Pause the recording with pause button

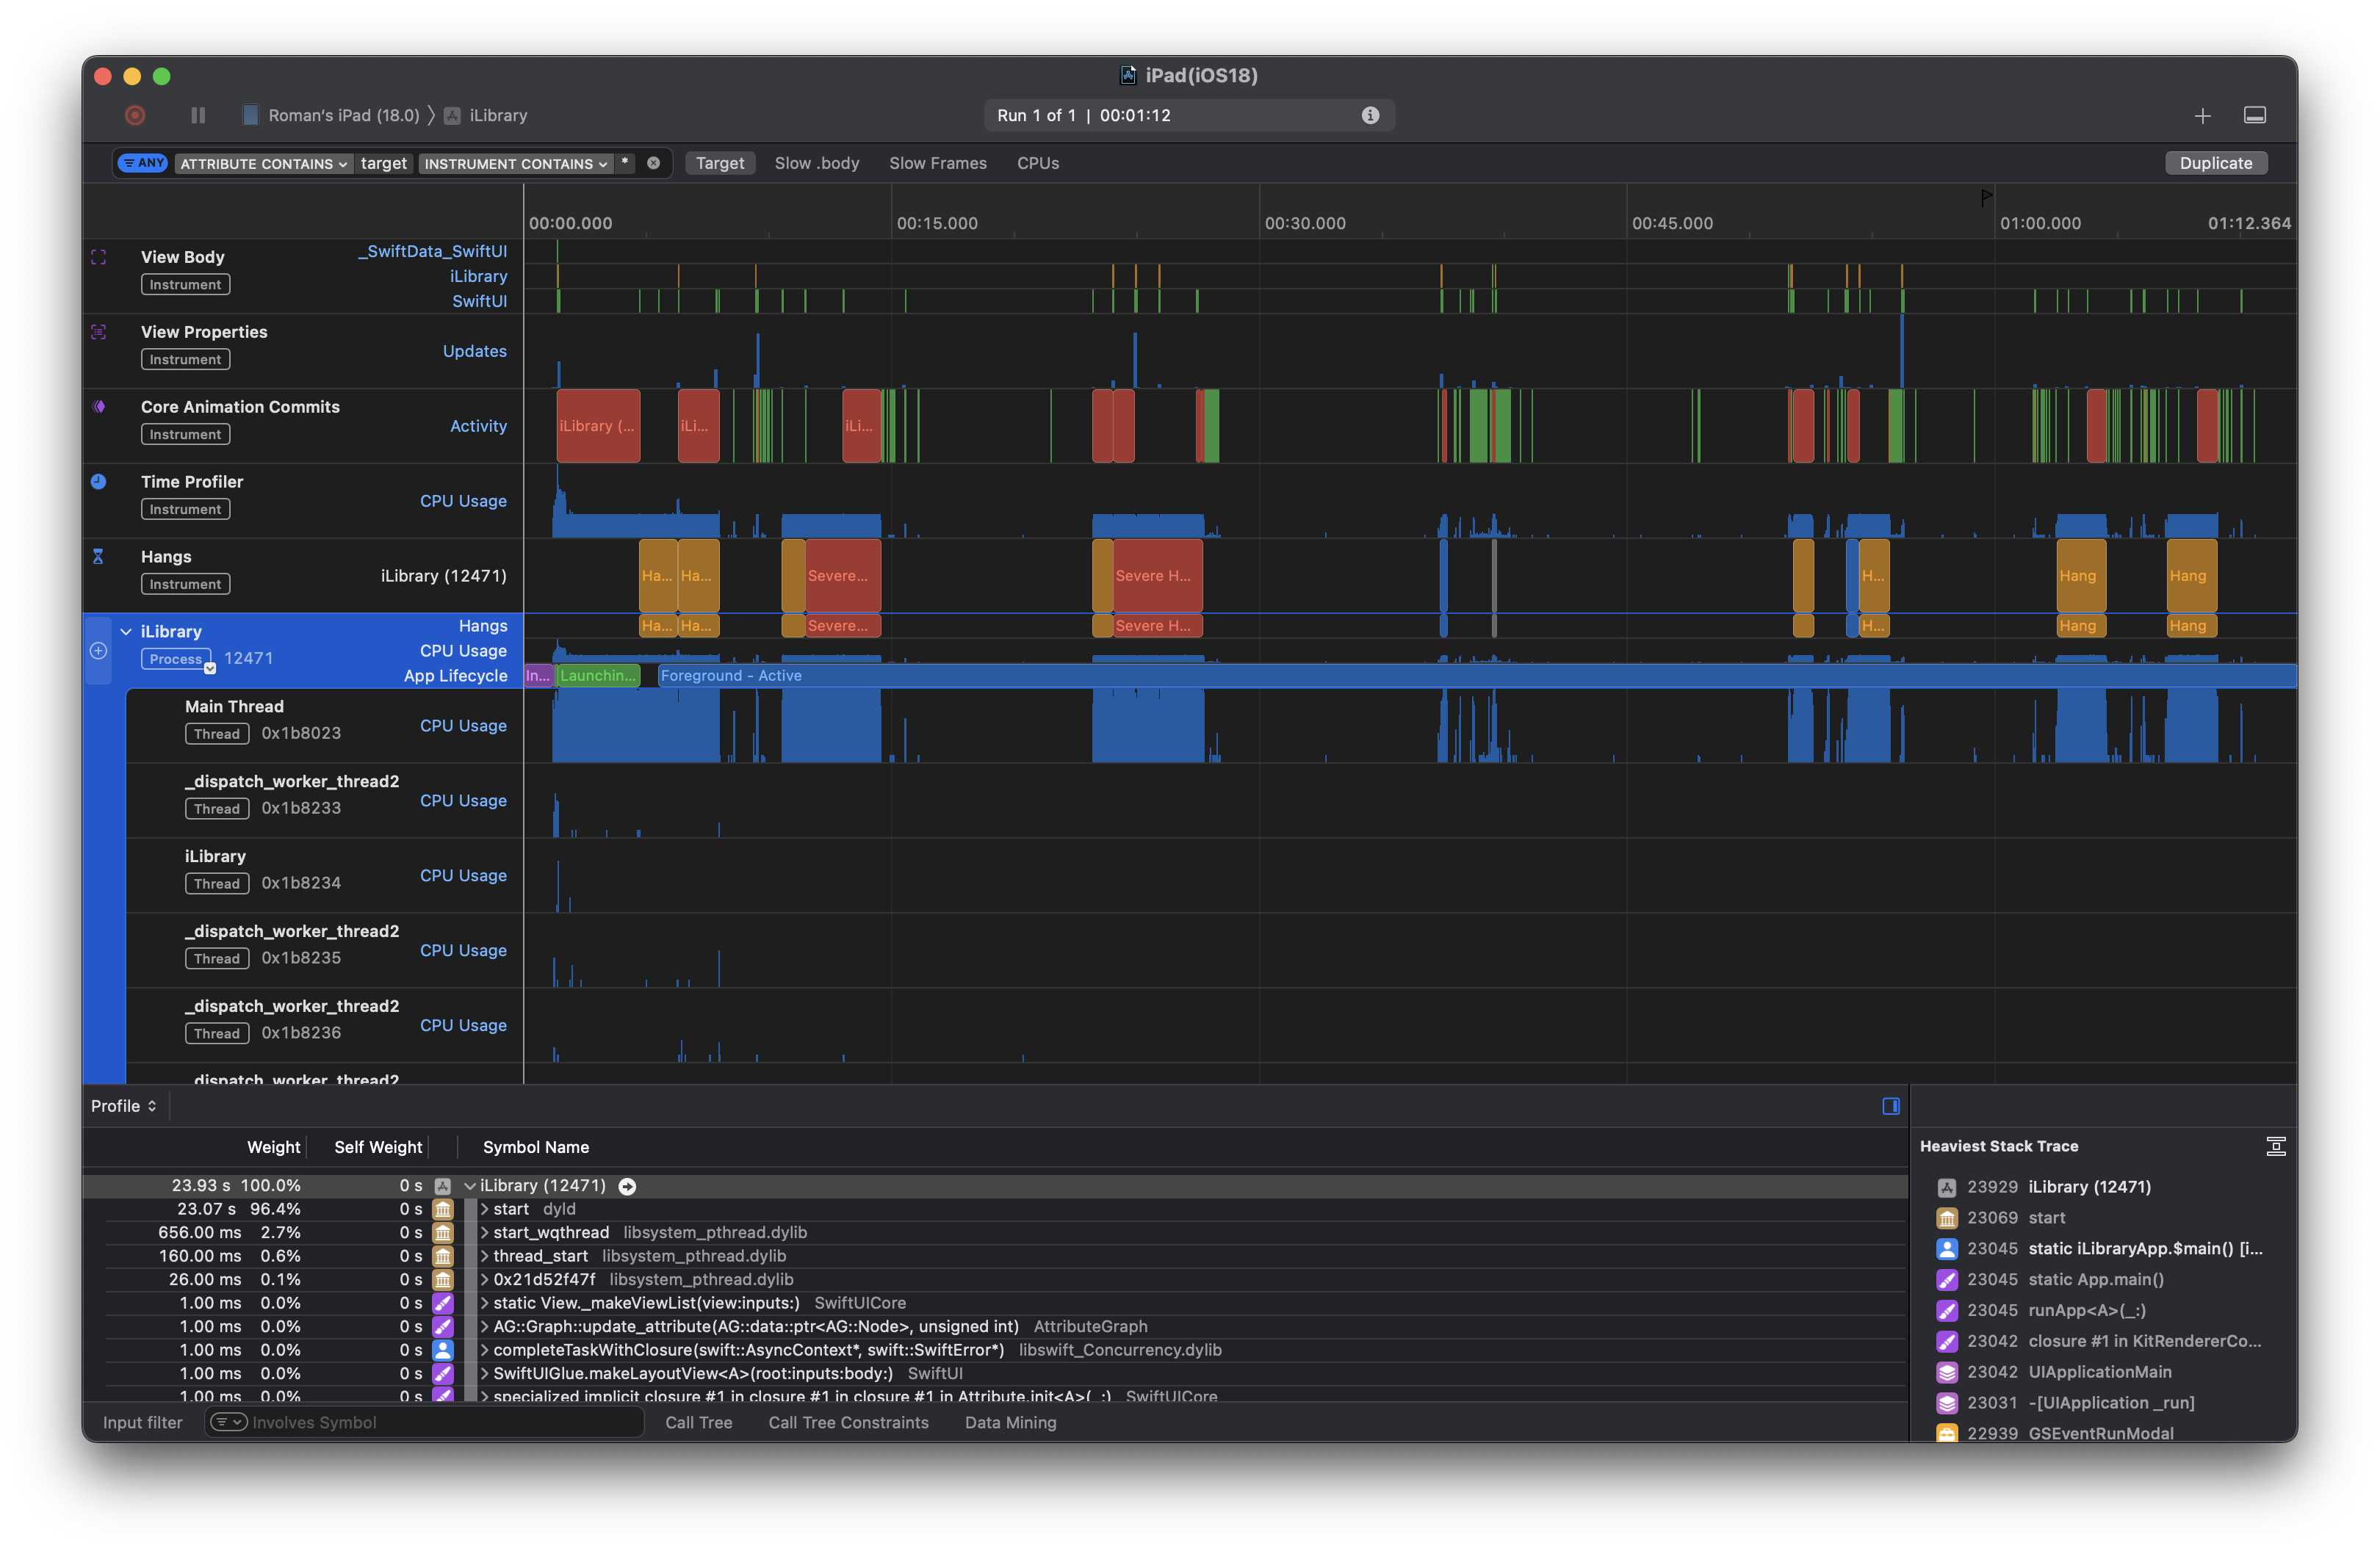(198, 115)
